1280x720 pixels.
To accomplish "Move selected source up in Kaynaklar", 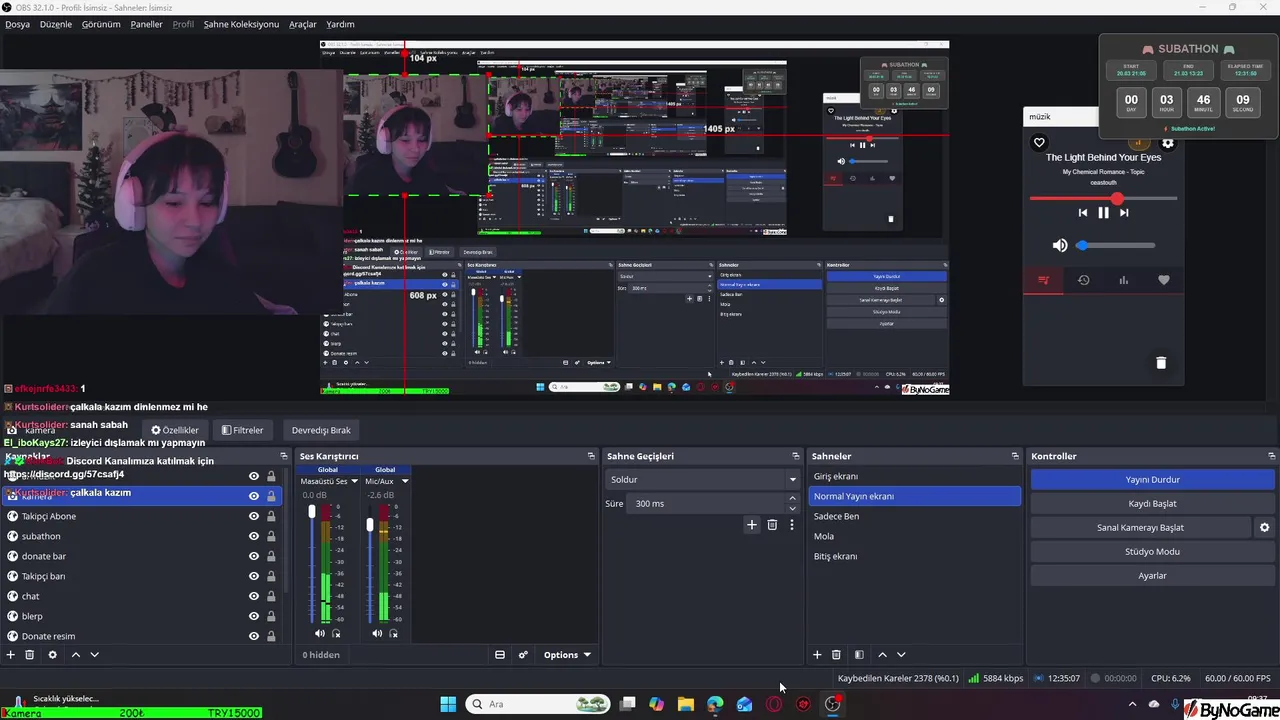I will click(75, 655).
